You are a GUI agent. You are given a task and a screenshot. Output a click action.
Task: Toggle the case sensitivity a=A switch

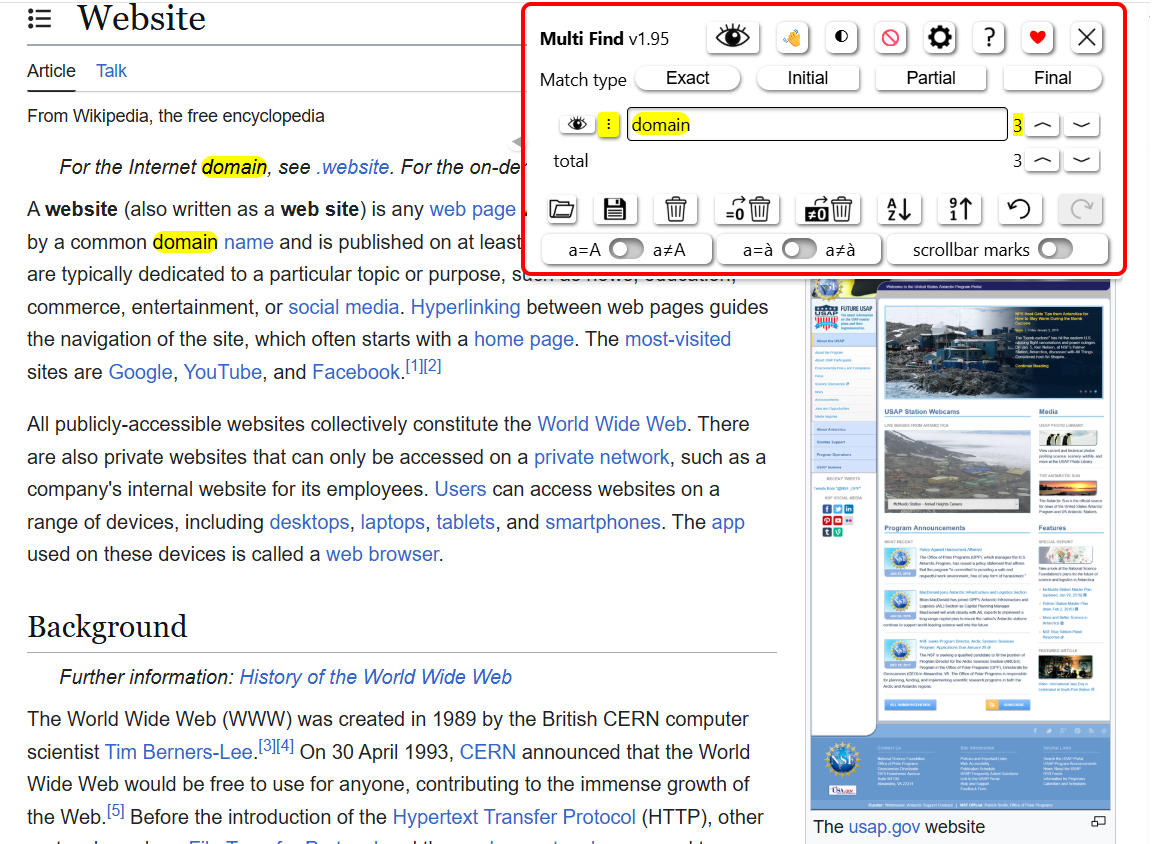(627, 250)
